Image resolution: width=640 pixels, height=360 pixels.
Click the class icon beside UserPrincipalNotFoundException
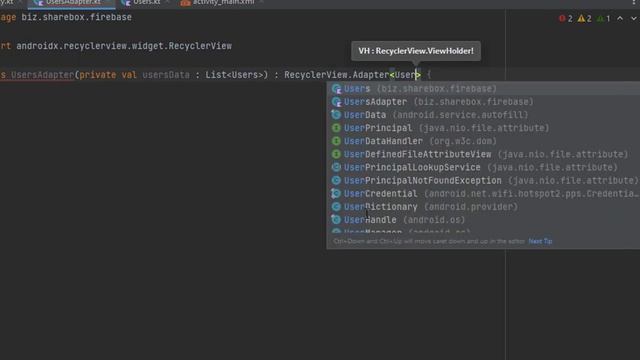point(336,180)
